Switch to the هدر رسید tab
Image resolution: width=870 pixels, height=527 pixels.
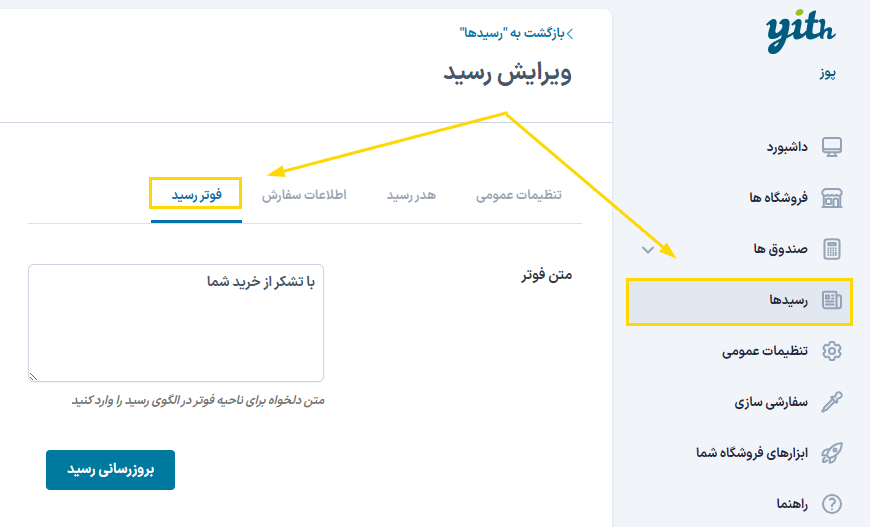tap(411, 195)
